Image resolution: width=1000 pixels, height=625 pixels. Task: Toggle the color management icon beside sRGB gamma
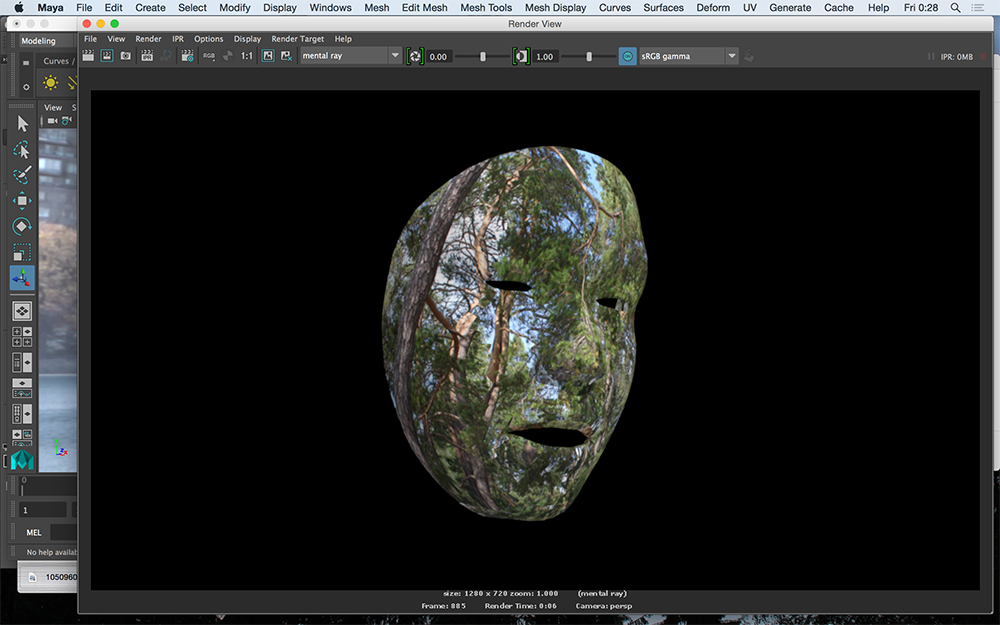coord(627,56)
